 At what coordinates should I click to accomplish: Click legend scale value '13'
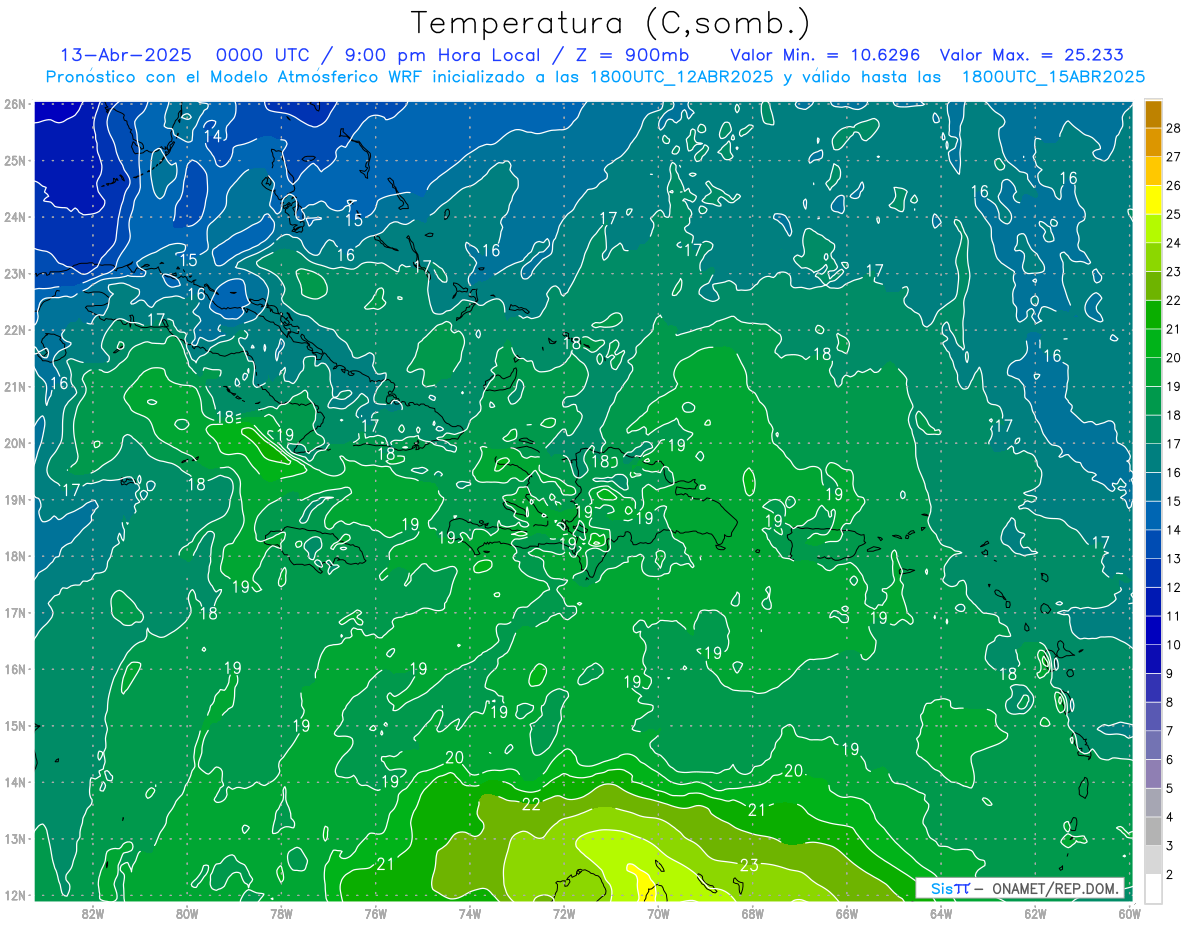click(x=1173, y=558)
